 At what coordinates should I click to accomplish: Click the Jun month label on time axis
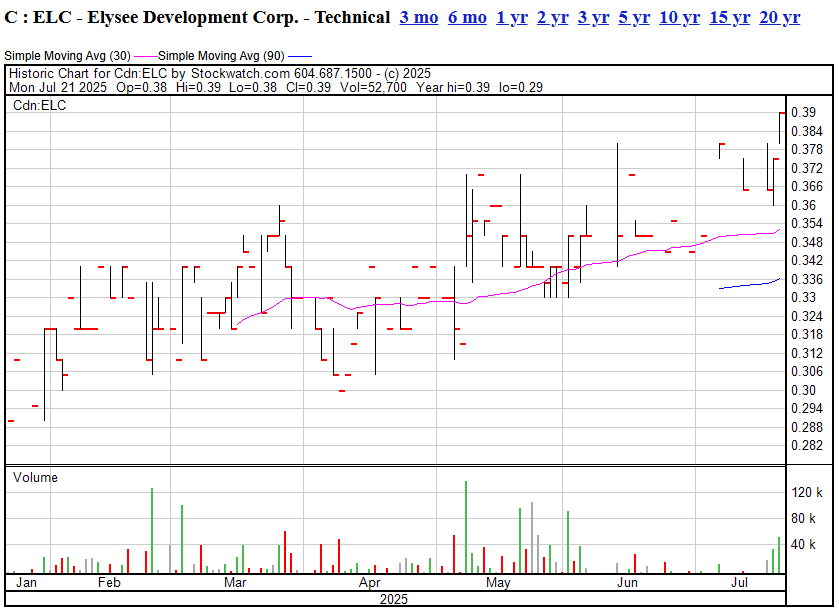pyautogui.click(x=627, y=582)
